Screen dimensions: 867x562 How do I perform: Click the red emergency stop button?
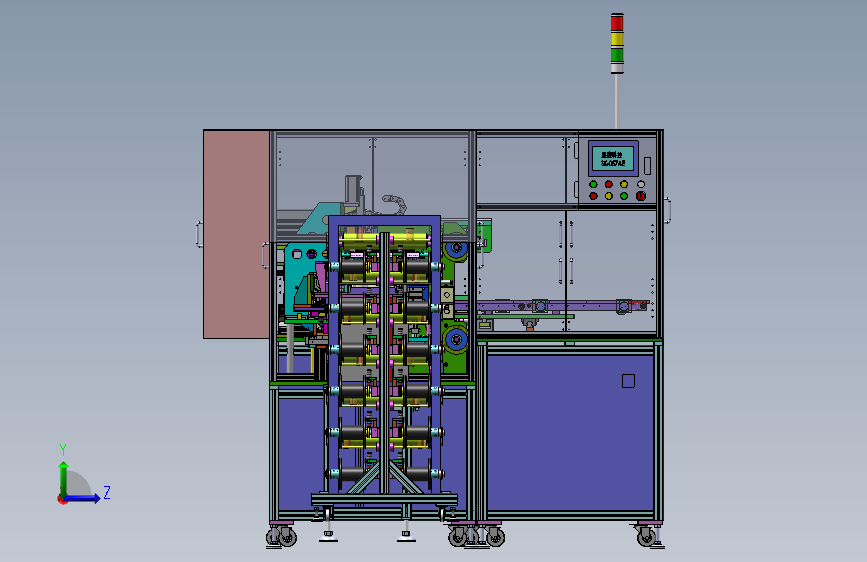pyautogui.click(x=641, y=196)
